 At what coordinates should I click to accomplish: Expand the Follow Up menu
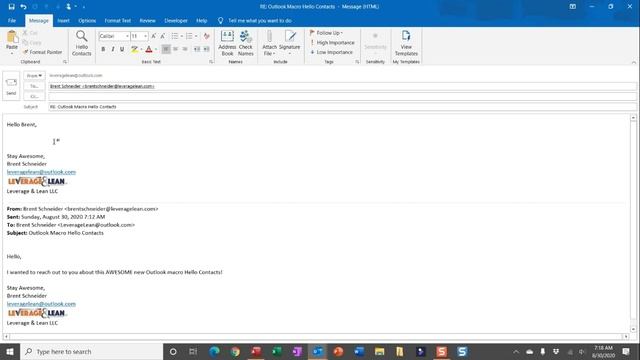click(326, 33)
